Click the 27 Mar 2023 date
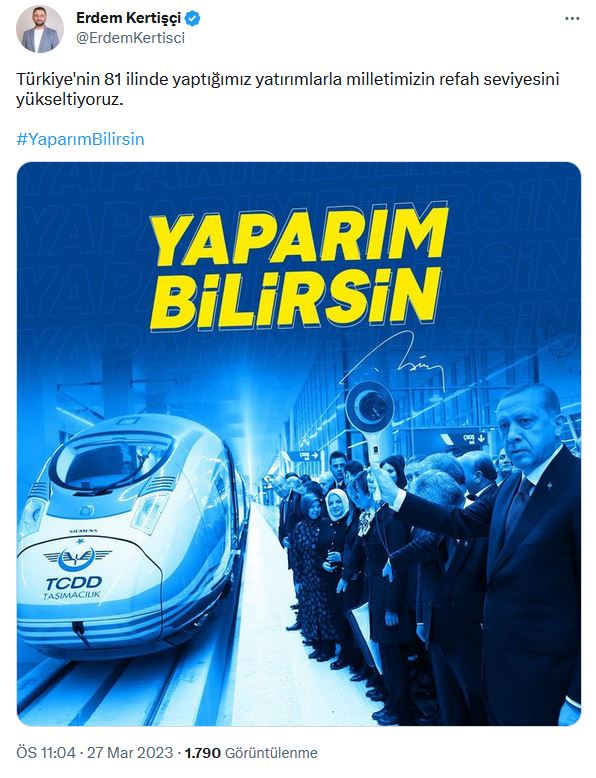Viewport: 596px width, 778px height. [130, 753]
